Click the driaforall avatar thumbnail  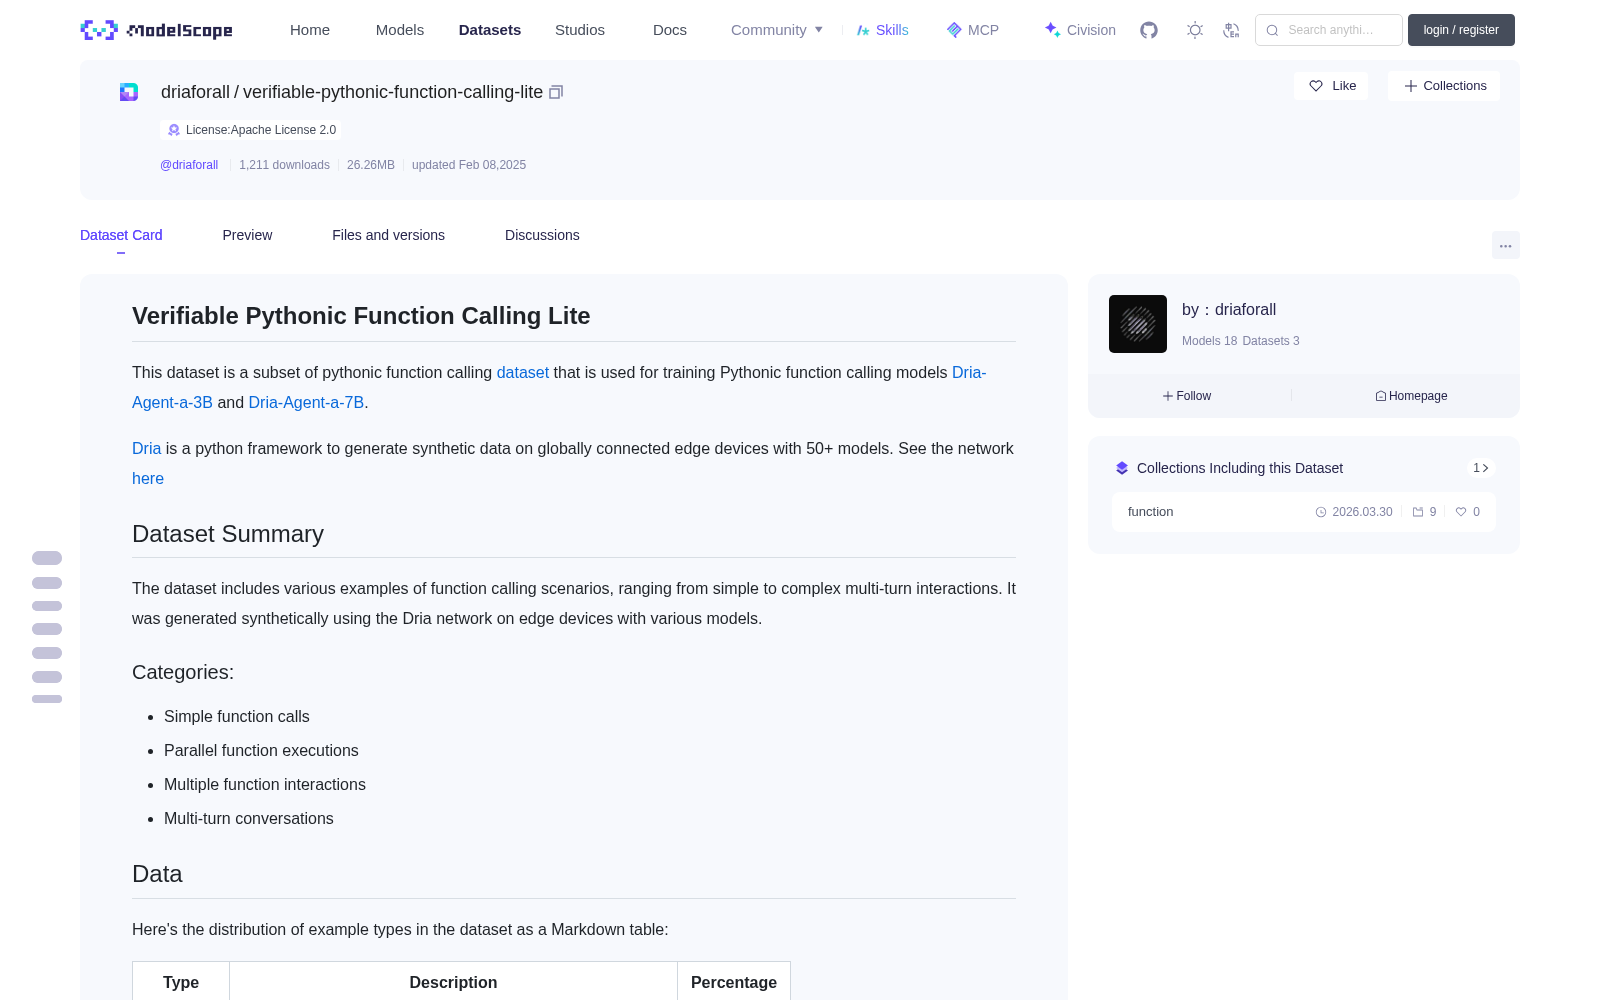coord(1138,324)
